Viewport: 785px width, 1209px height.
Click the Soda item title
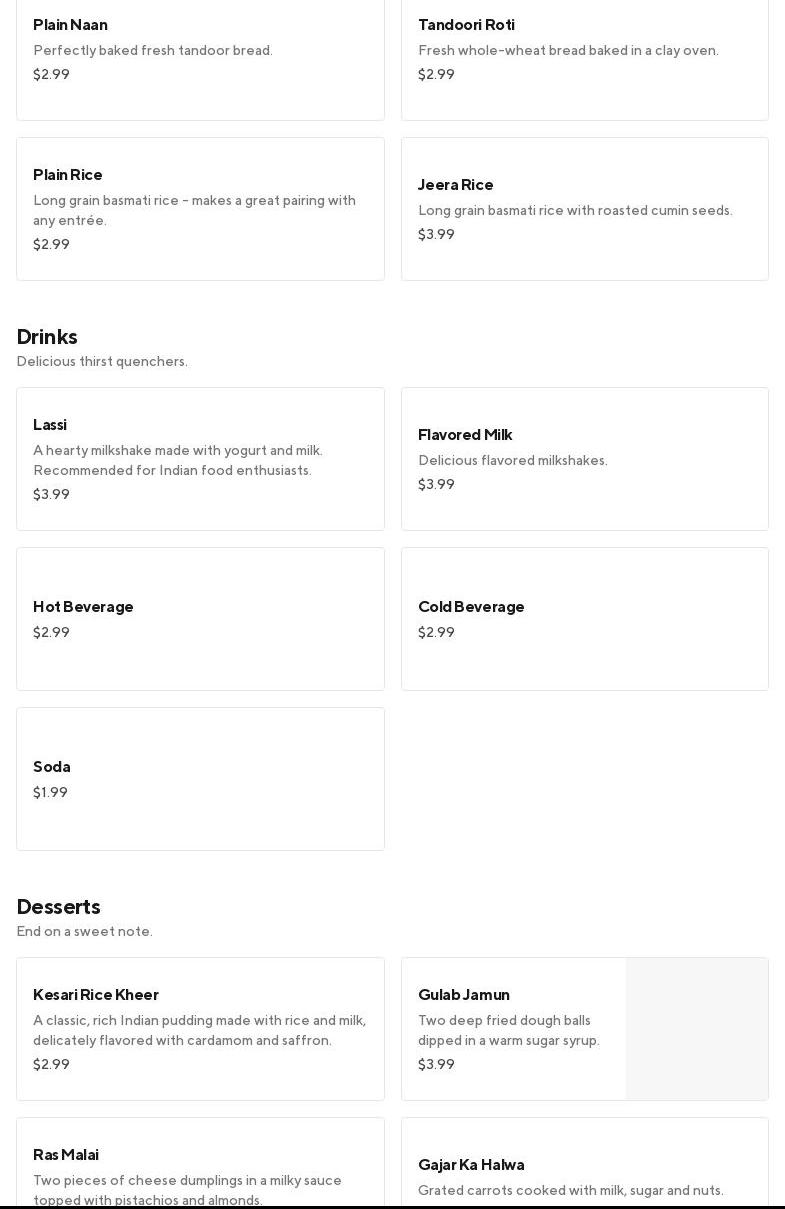(52, 767)
